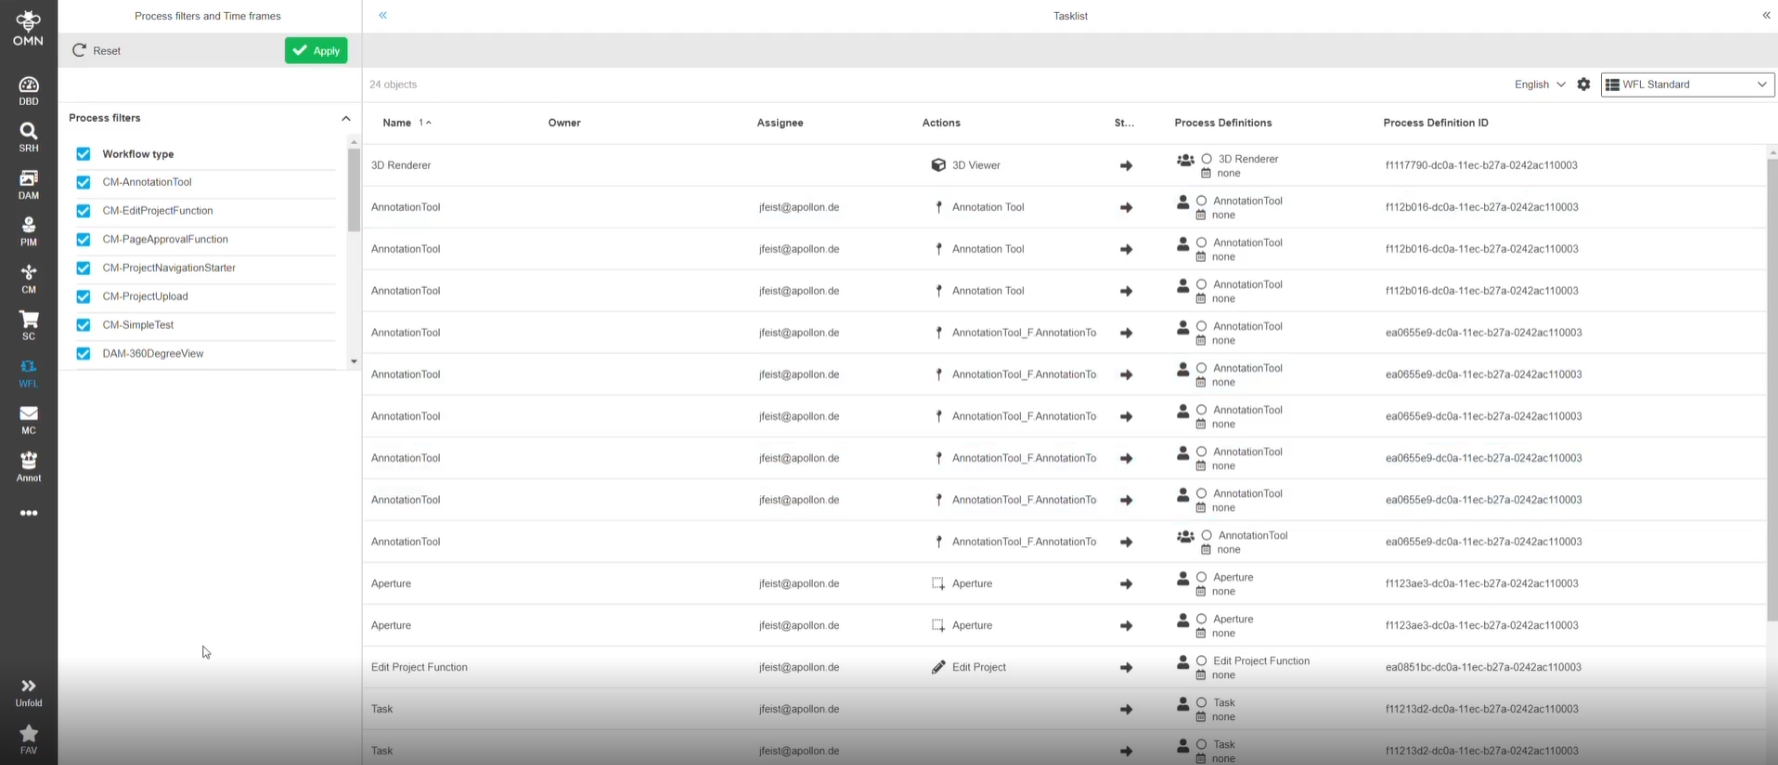Click the Process Definitions column header
1778x765 pixels.
[1222, 123]
